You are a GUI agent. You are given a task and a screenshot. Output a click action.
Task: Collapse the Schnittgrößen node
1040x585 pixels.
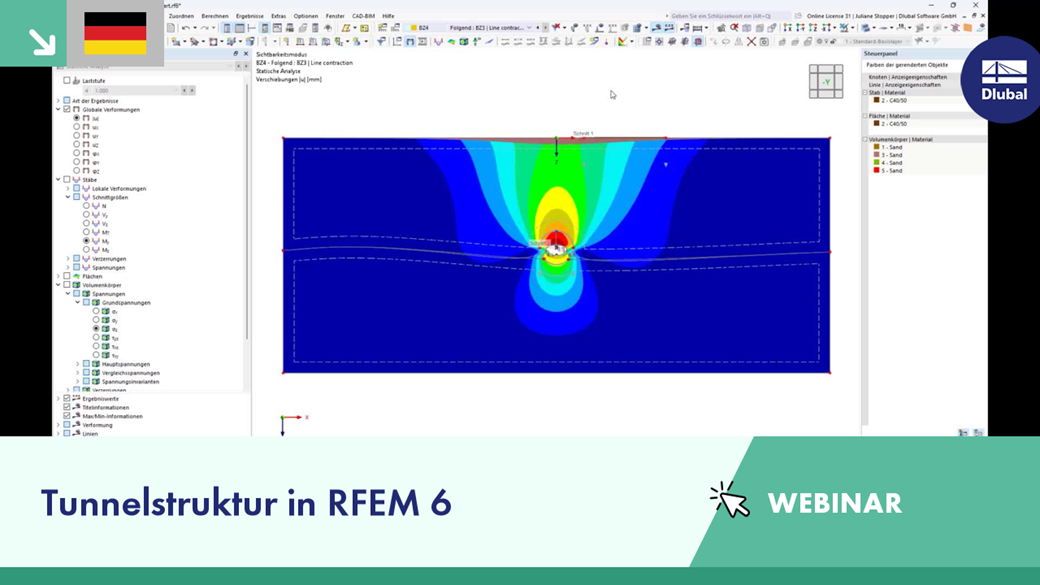[68, 197]
